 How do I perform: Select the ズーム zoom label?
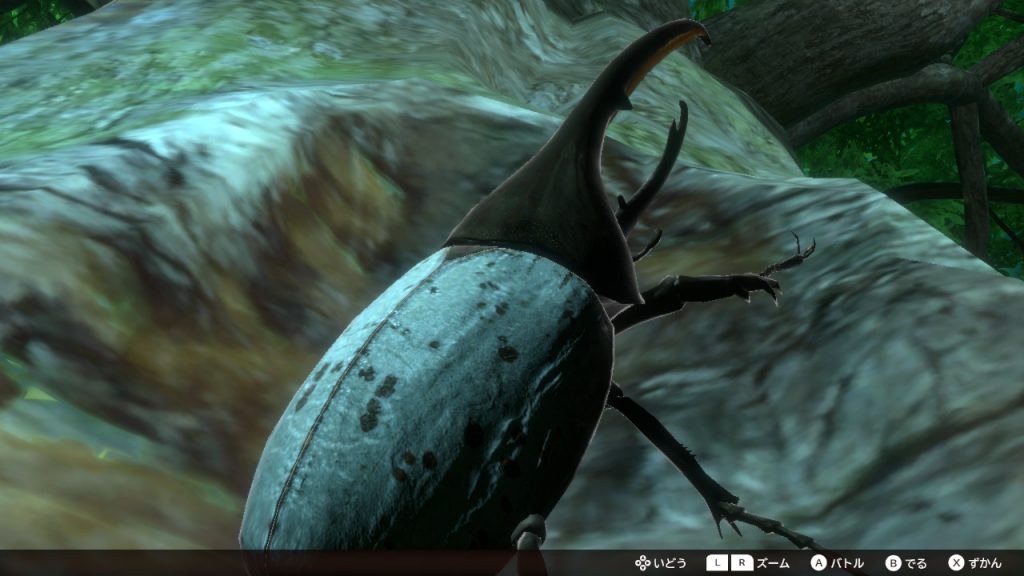tap(773, 563)
